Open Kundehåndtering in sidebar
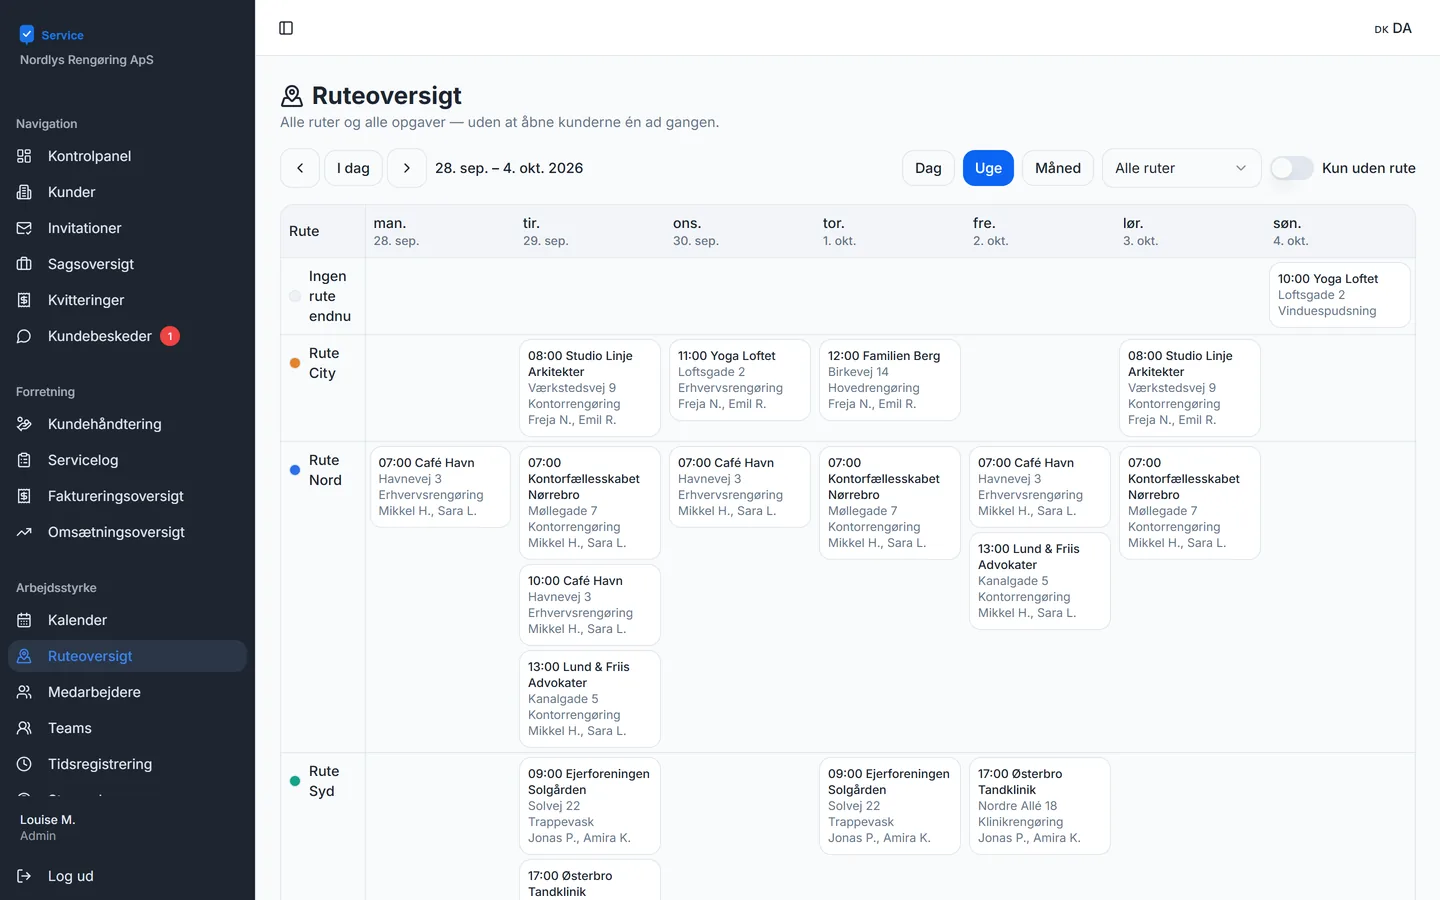 coord(127,424)
